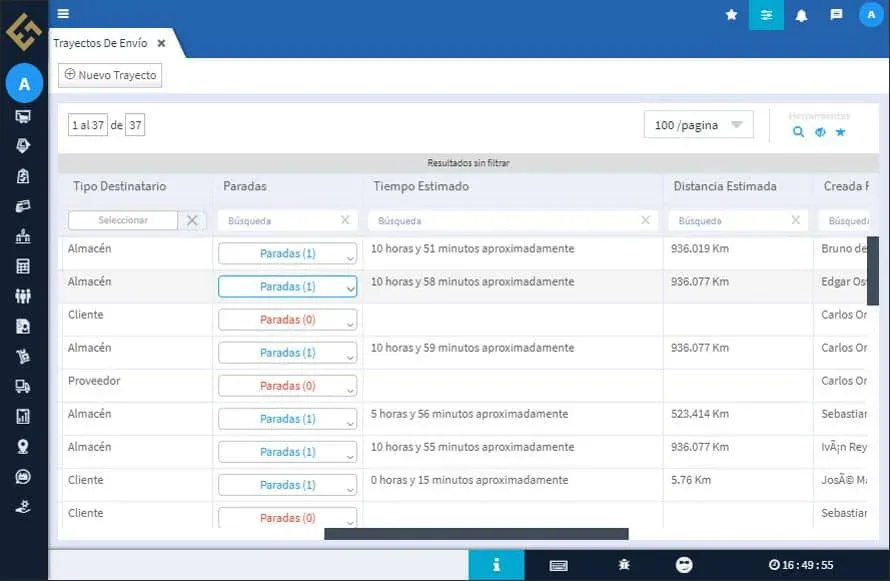Open the hamburger menu in top bar
890x581 pixels.
pyautogui.click(x=63, y=14)
